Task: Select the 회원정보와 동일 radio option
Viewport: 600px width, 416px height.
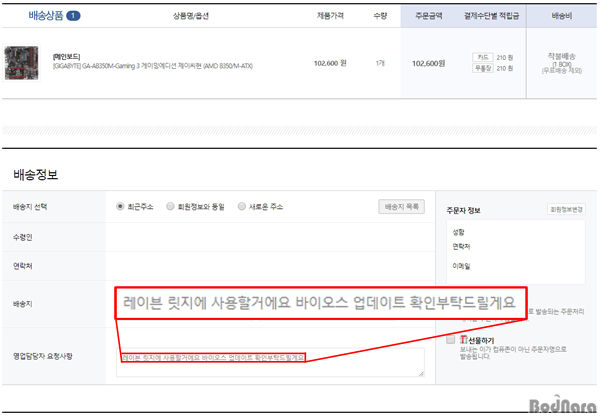Action: tap(171, 207)
